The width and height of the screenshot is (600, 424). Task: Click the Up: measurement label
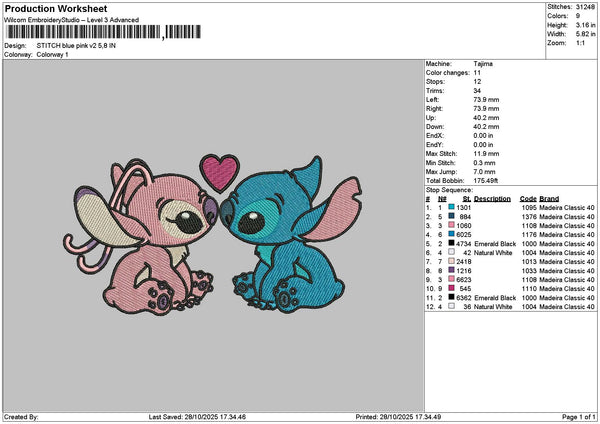coord(430,118)
